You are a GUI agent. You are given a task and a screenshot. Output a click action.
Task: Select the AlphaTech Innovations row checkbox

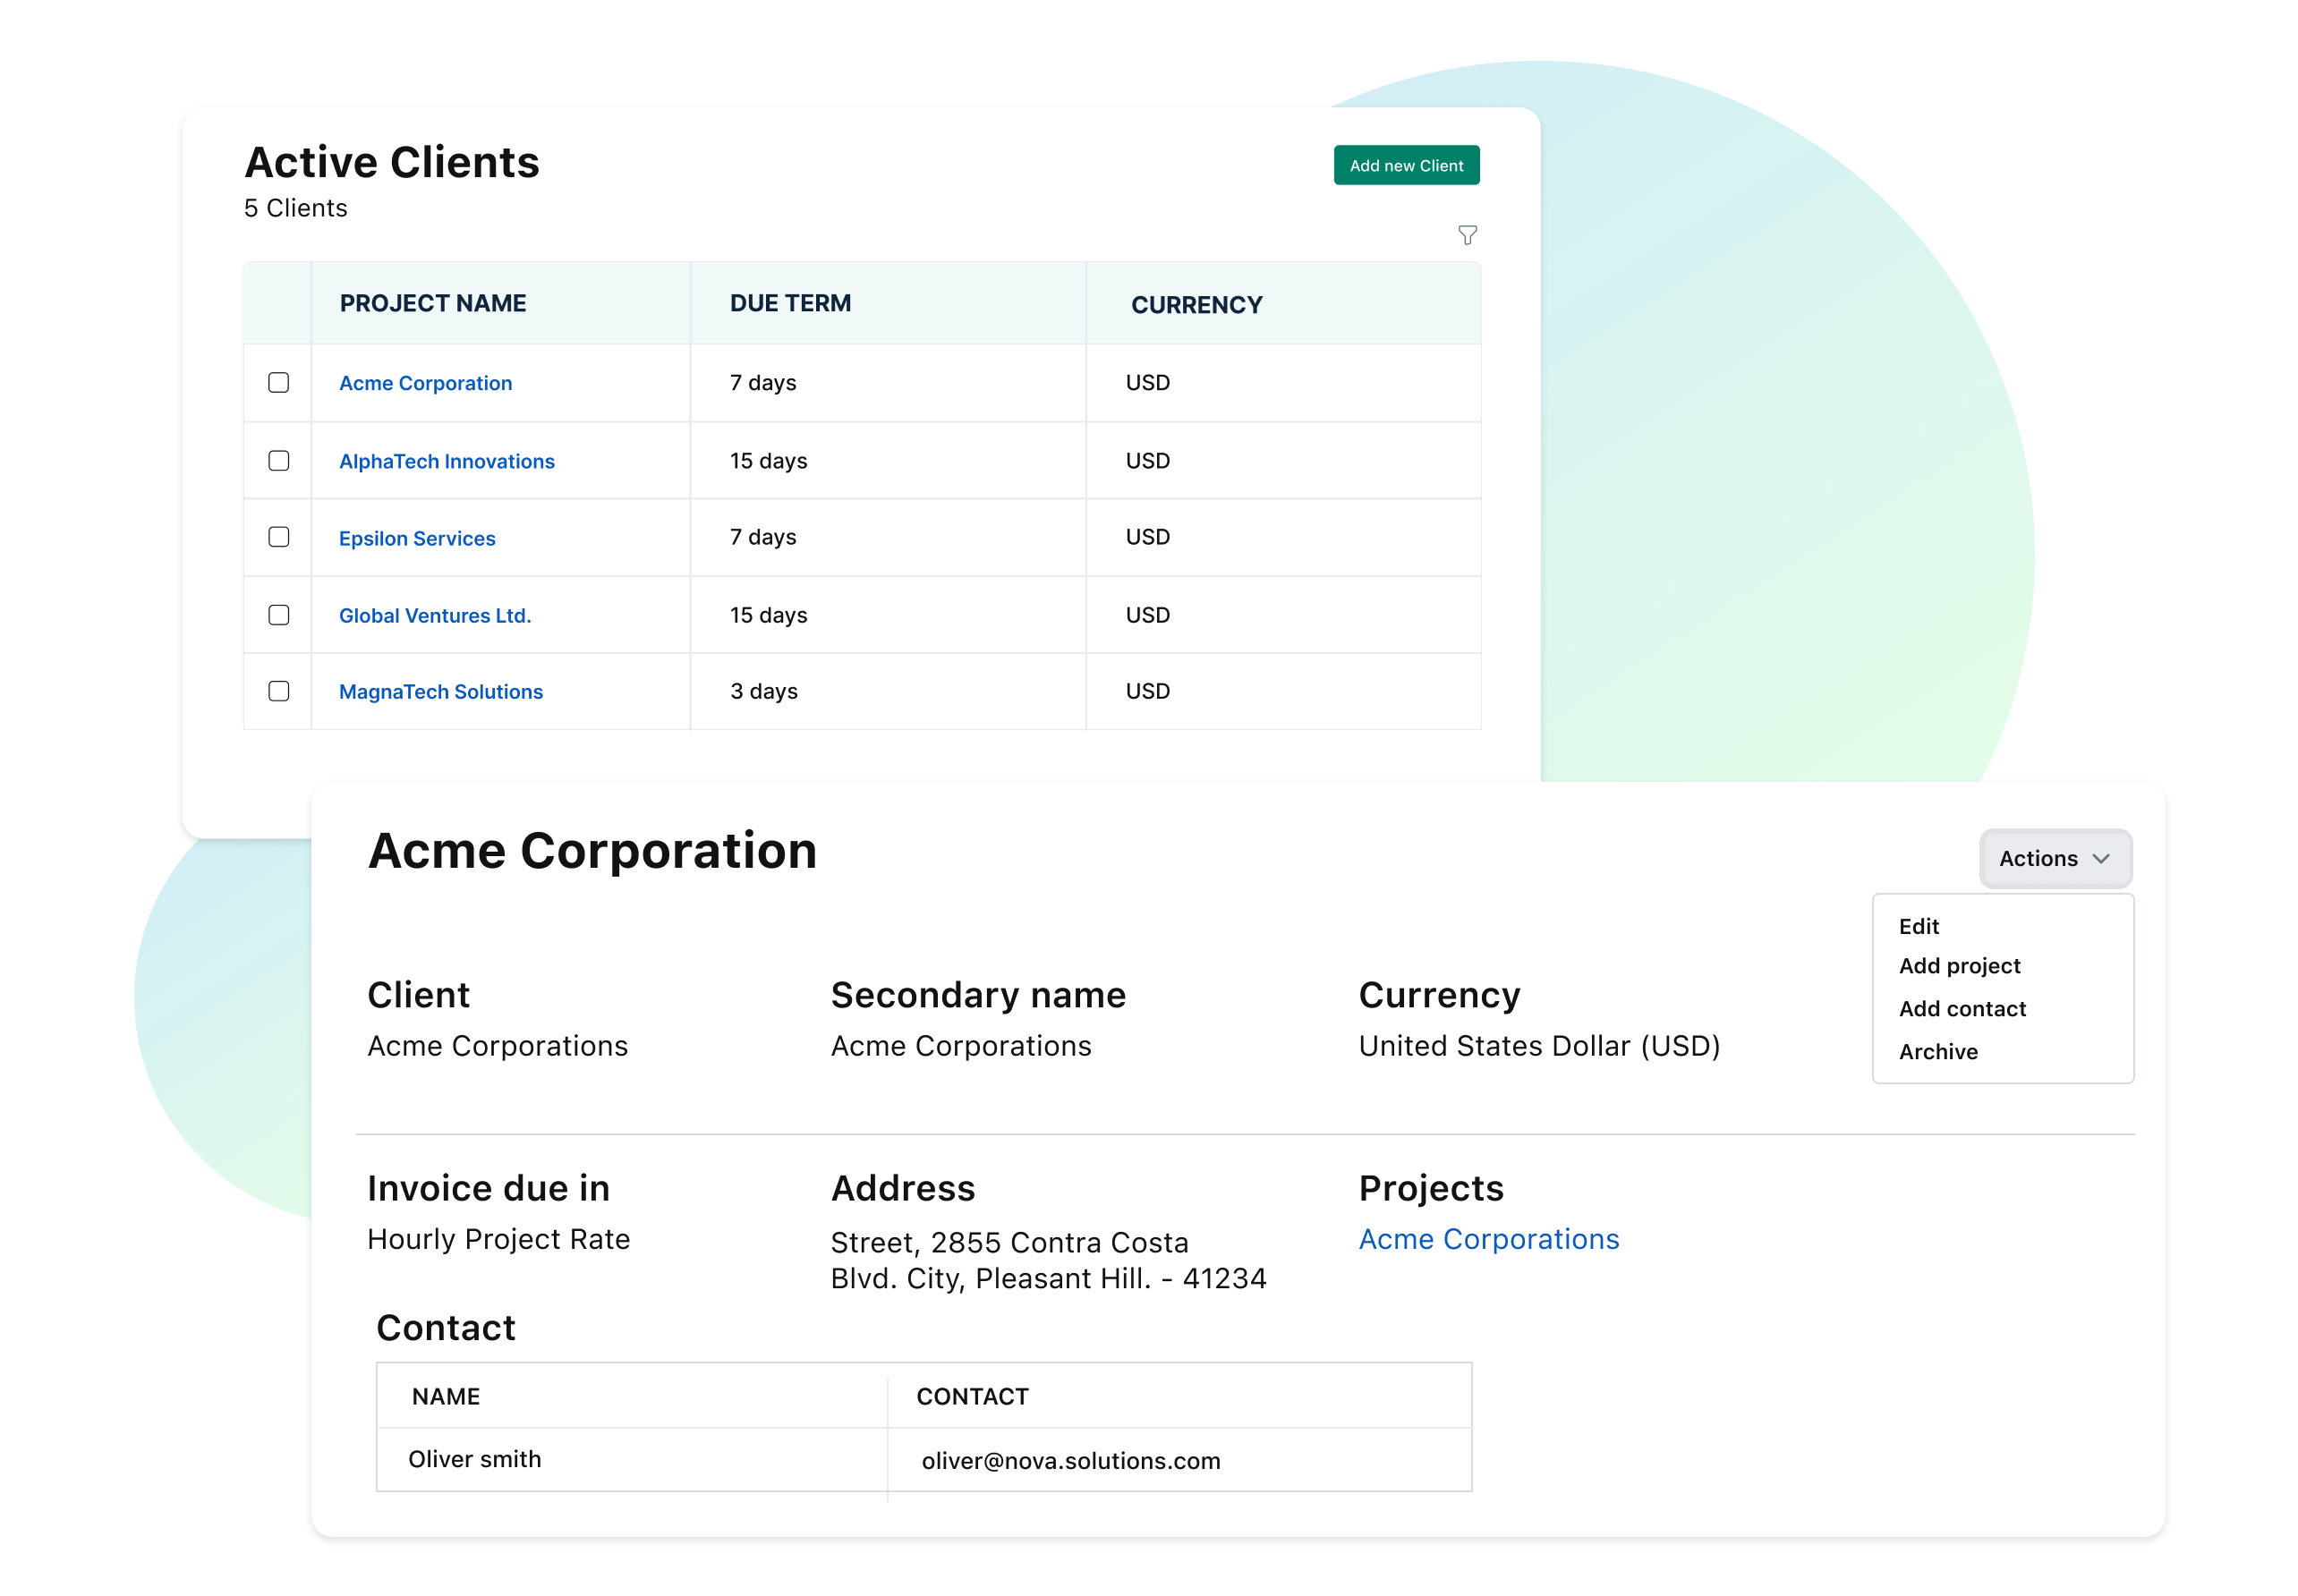[x=279, y=460]
